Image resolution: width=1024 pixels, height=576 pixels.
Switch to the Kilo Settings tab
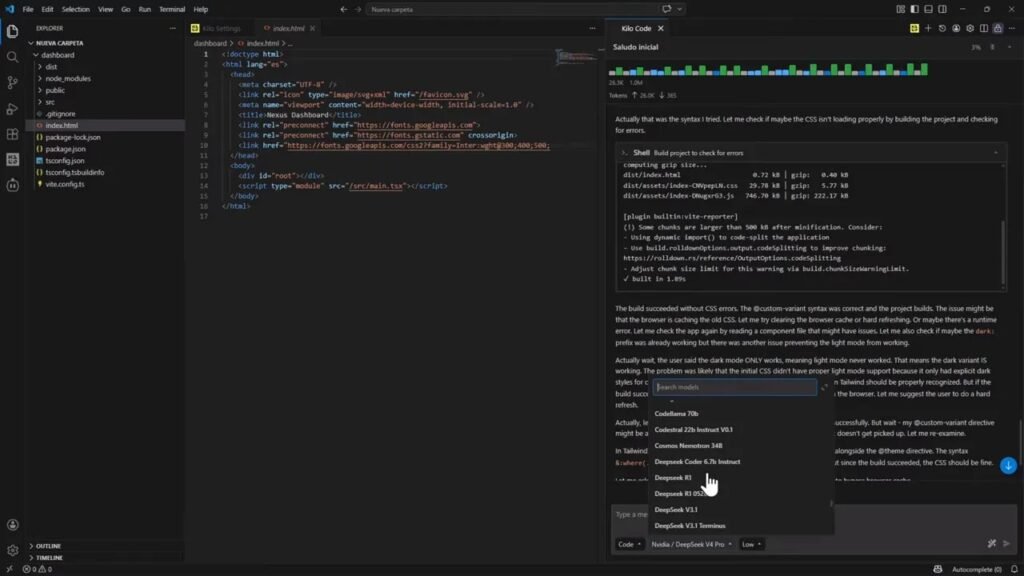click(x=221, y=29)
